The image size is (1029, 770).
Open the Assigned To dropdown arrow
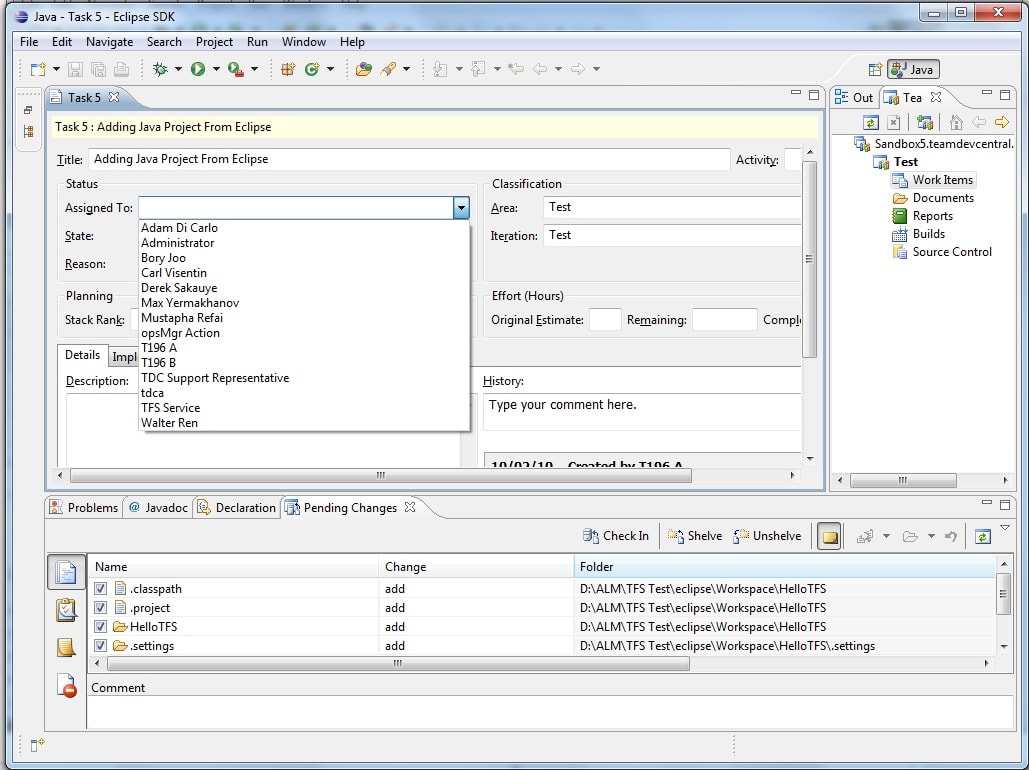pyautogui.click(x=461, y=208)
